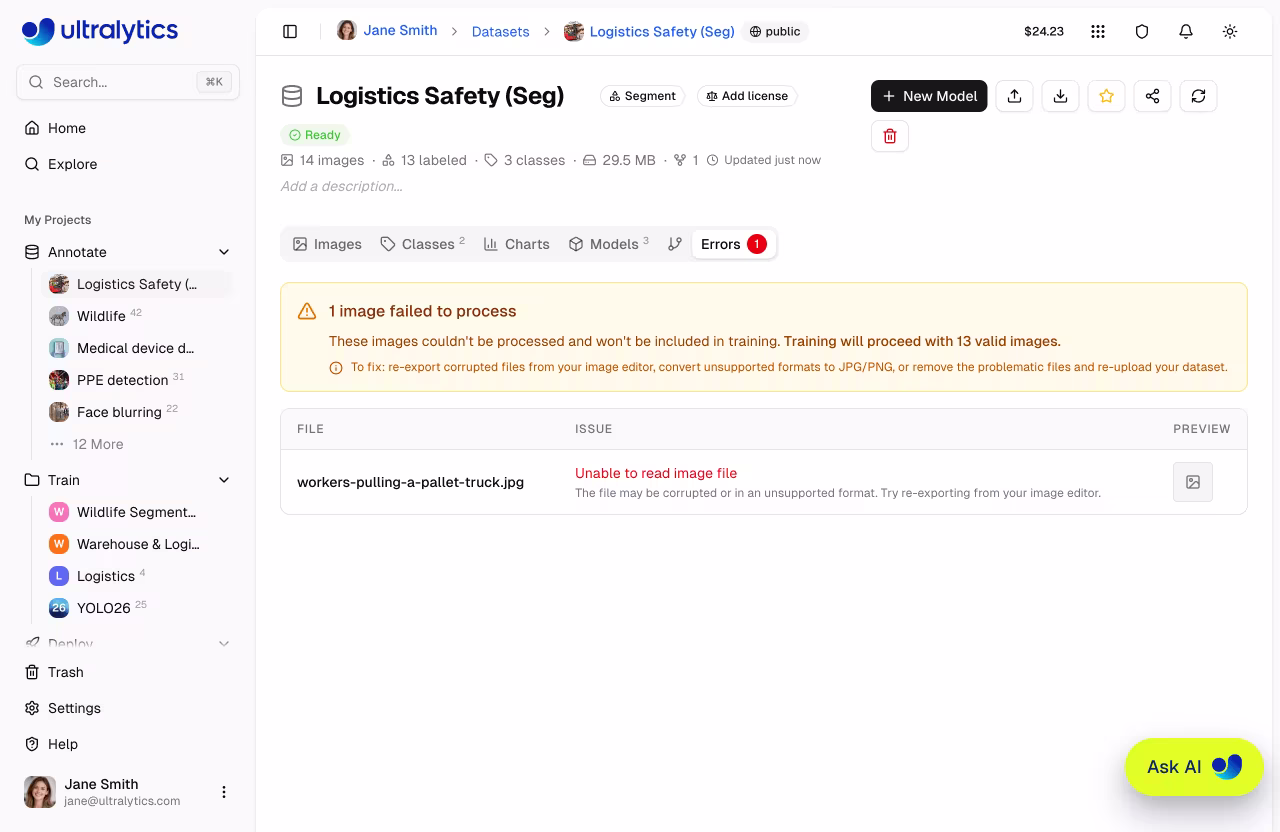Follow the Datasets breadcrumb link
Screen dimensions: 1280x832
[x=500, y=31]
